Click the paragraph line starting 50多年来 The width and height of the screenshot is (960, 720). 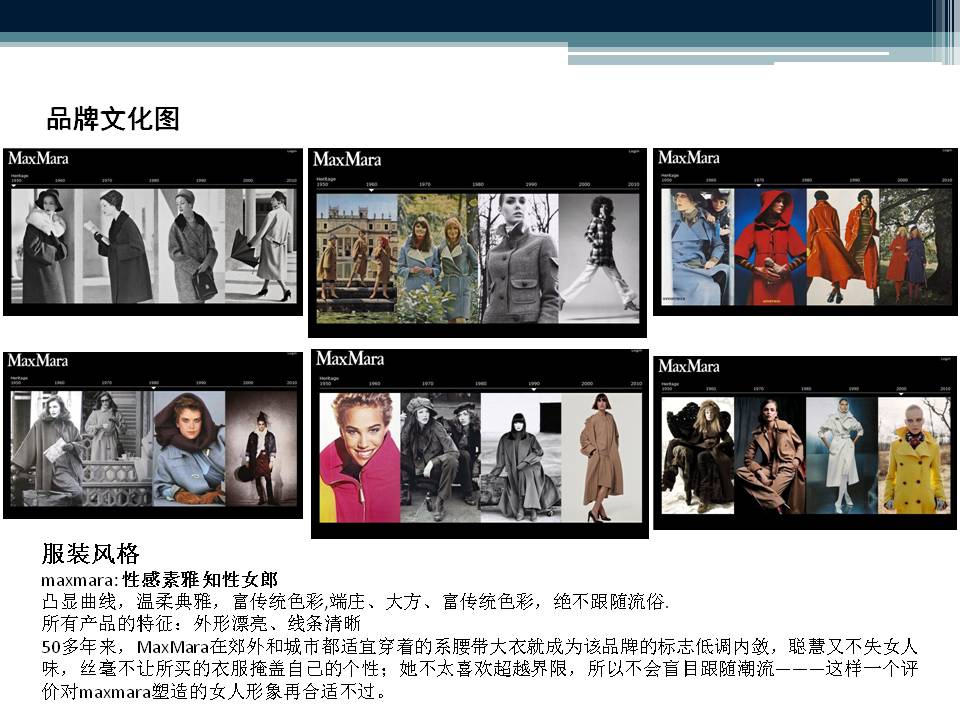[x=479, y=647]
